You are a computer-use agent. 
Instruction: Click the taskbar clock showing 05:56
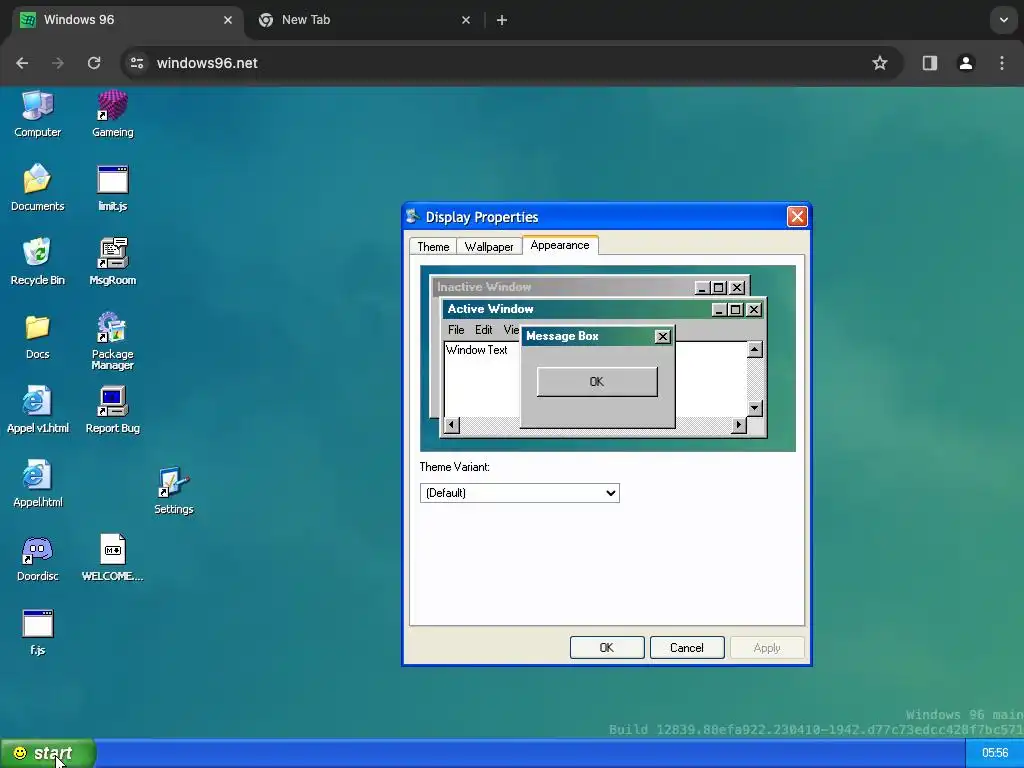995,754
